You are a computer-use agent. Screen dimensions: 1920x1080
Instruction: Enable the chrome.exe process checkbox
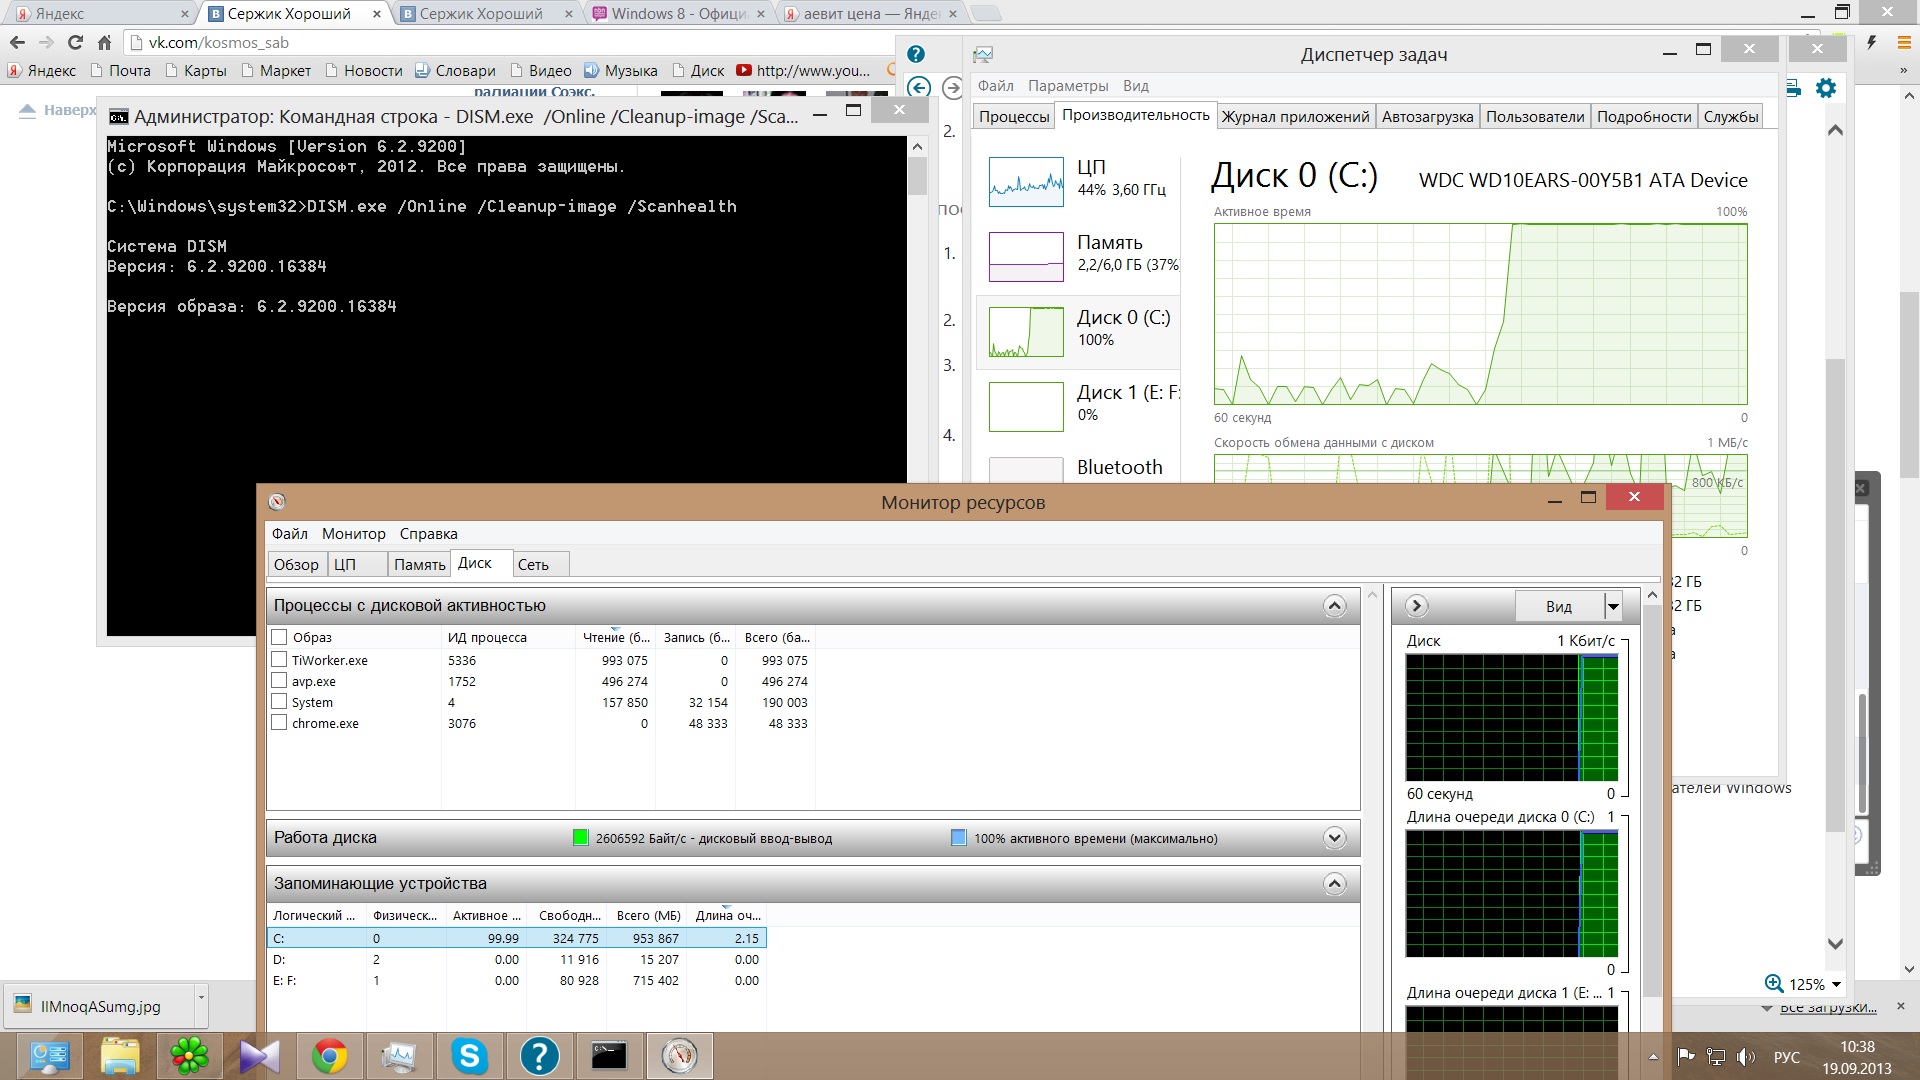(x=279, y=723)
